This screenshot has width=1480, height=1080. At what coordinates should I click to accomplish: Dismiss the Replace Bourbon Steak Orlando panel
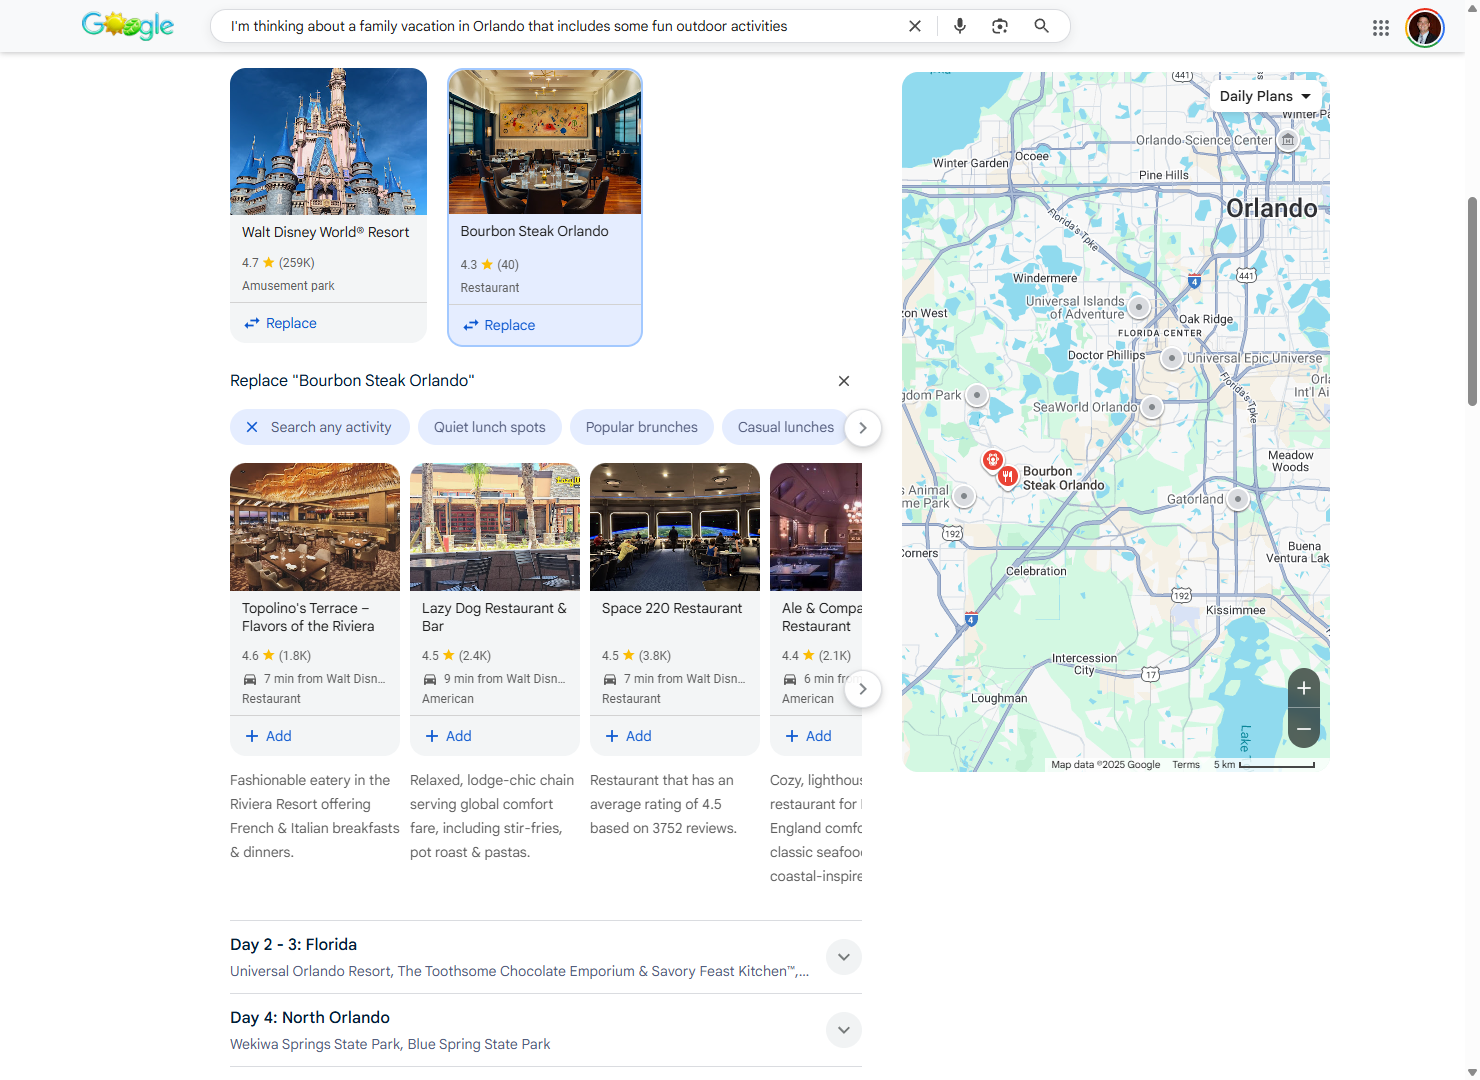(843, 381)
